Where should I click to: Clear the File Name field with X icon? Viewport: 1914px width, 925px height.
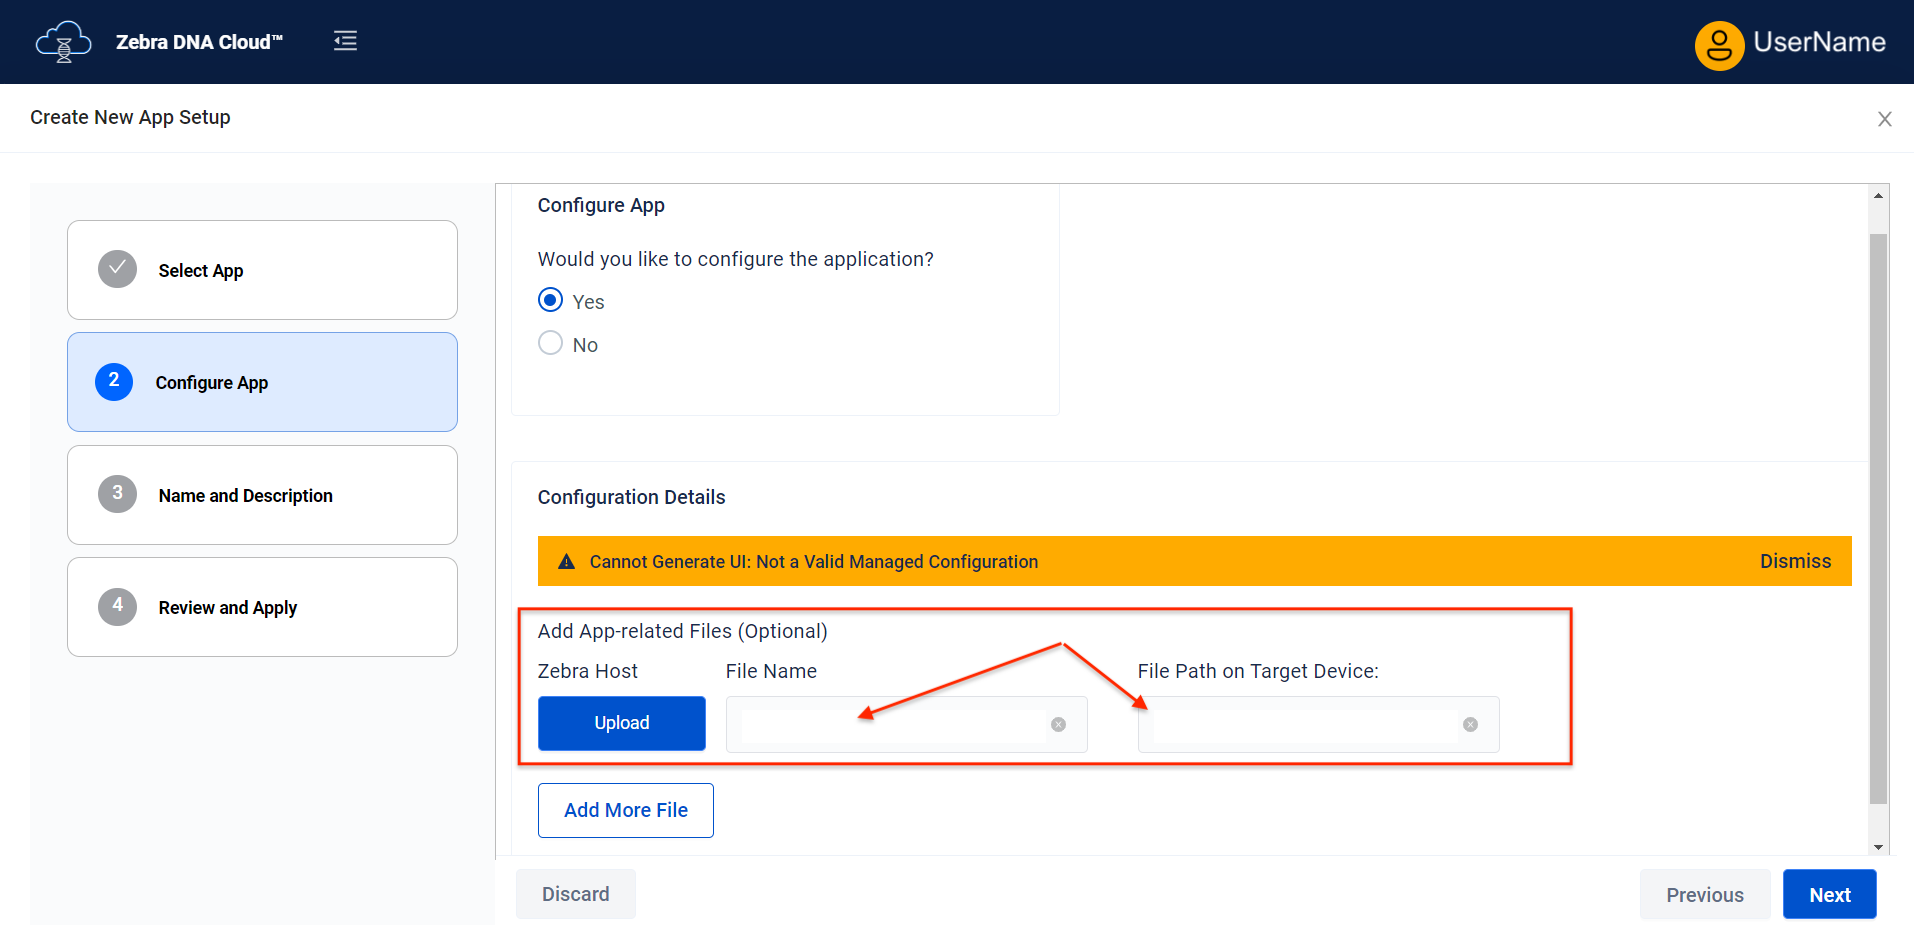1058,725
